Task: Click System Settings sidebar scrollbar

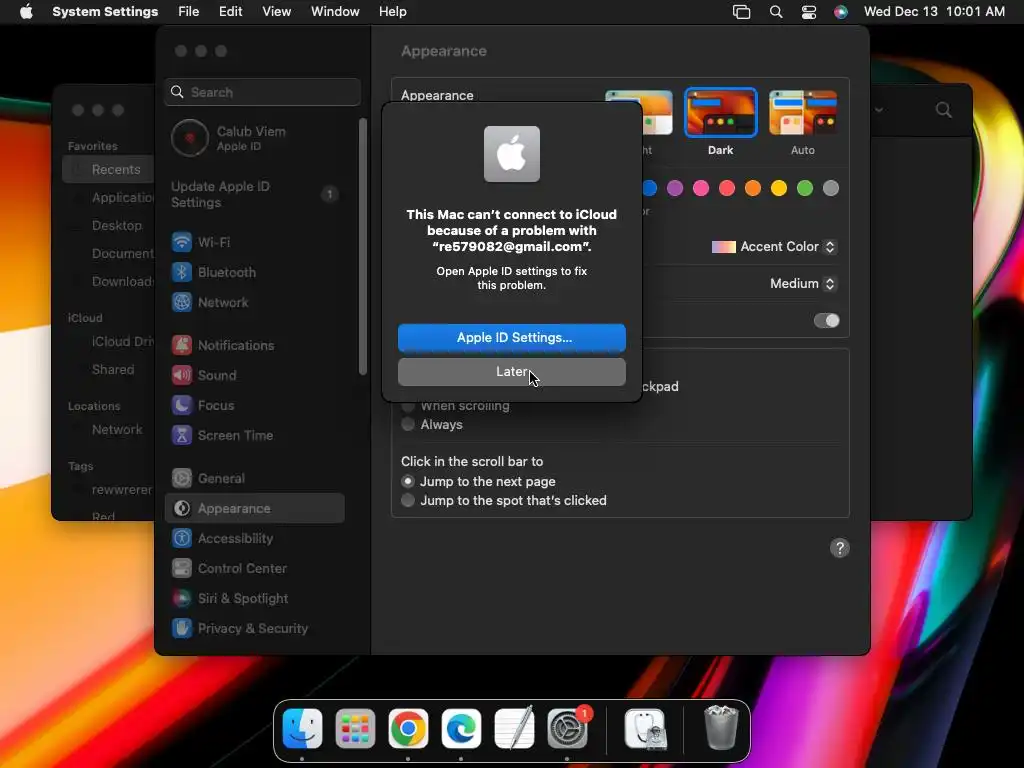Action: coord(363,247)
